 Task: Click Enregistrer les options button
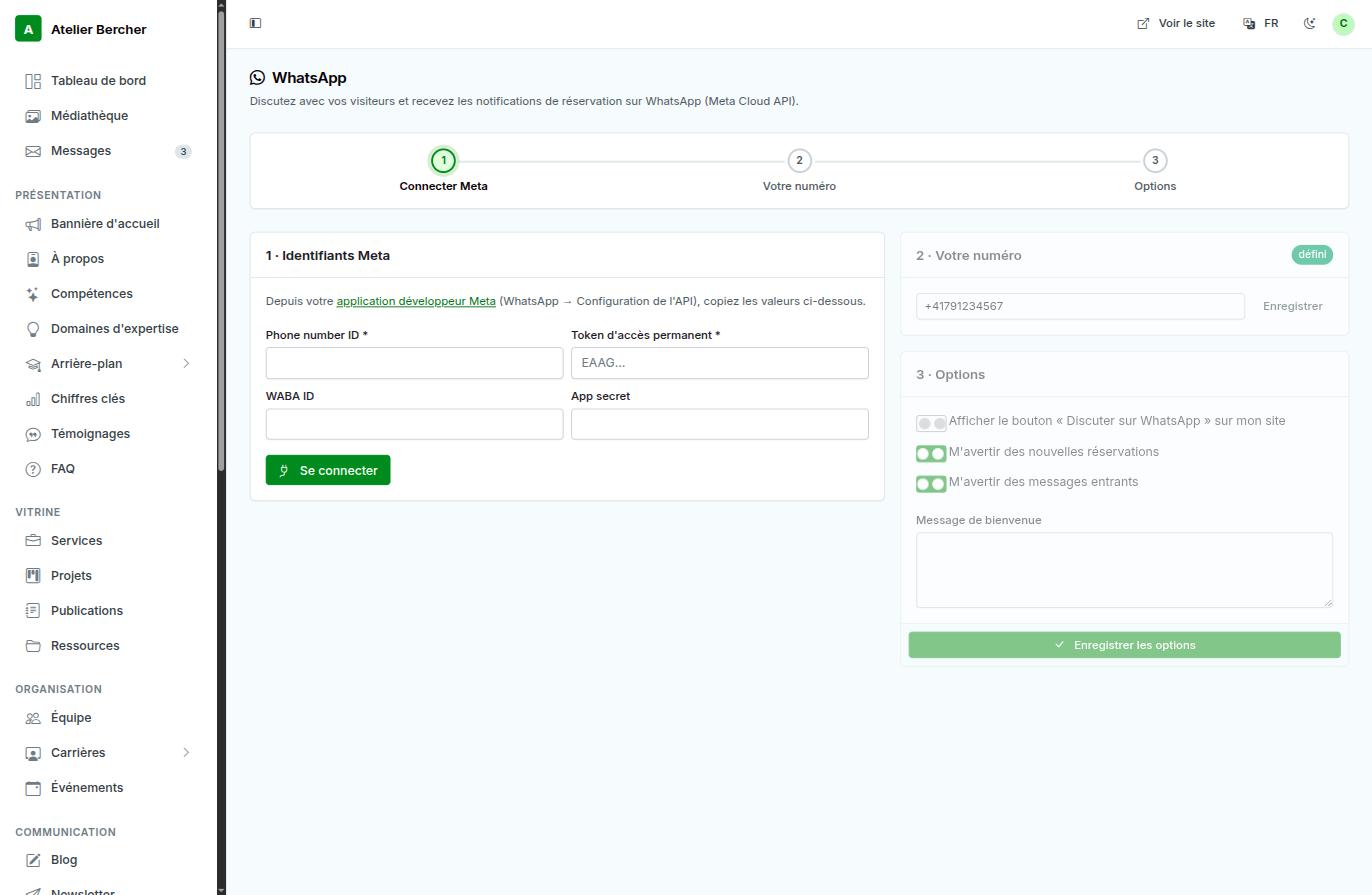click(1124, 645)
